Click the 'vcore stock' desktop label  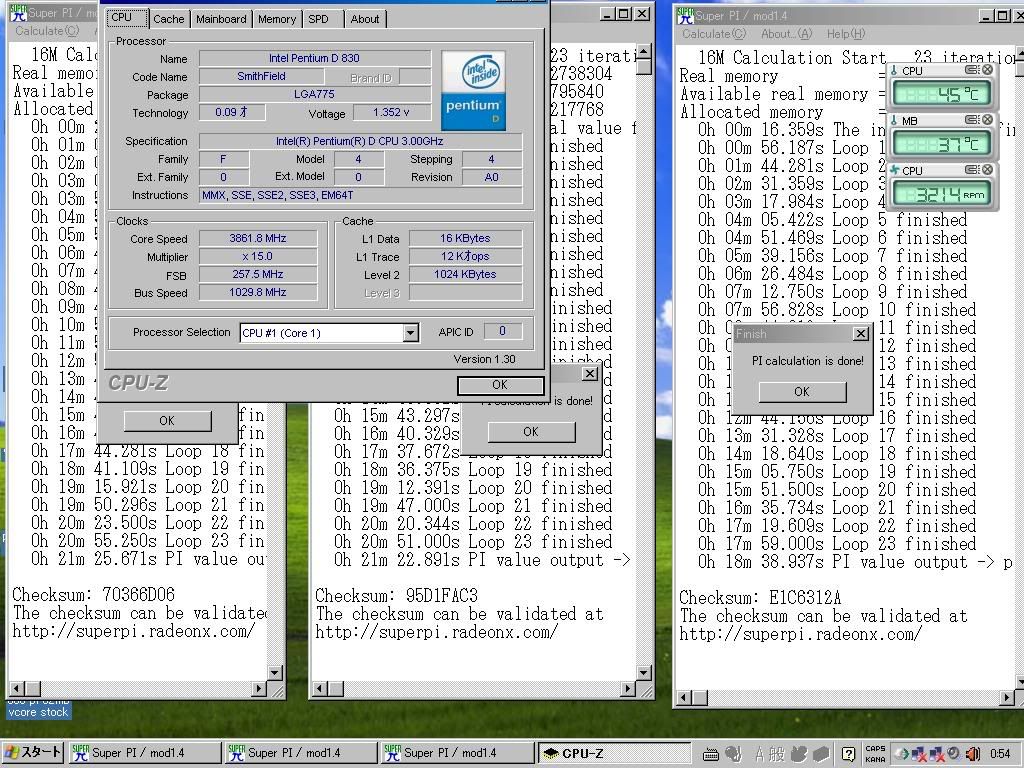(38, 712)
